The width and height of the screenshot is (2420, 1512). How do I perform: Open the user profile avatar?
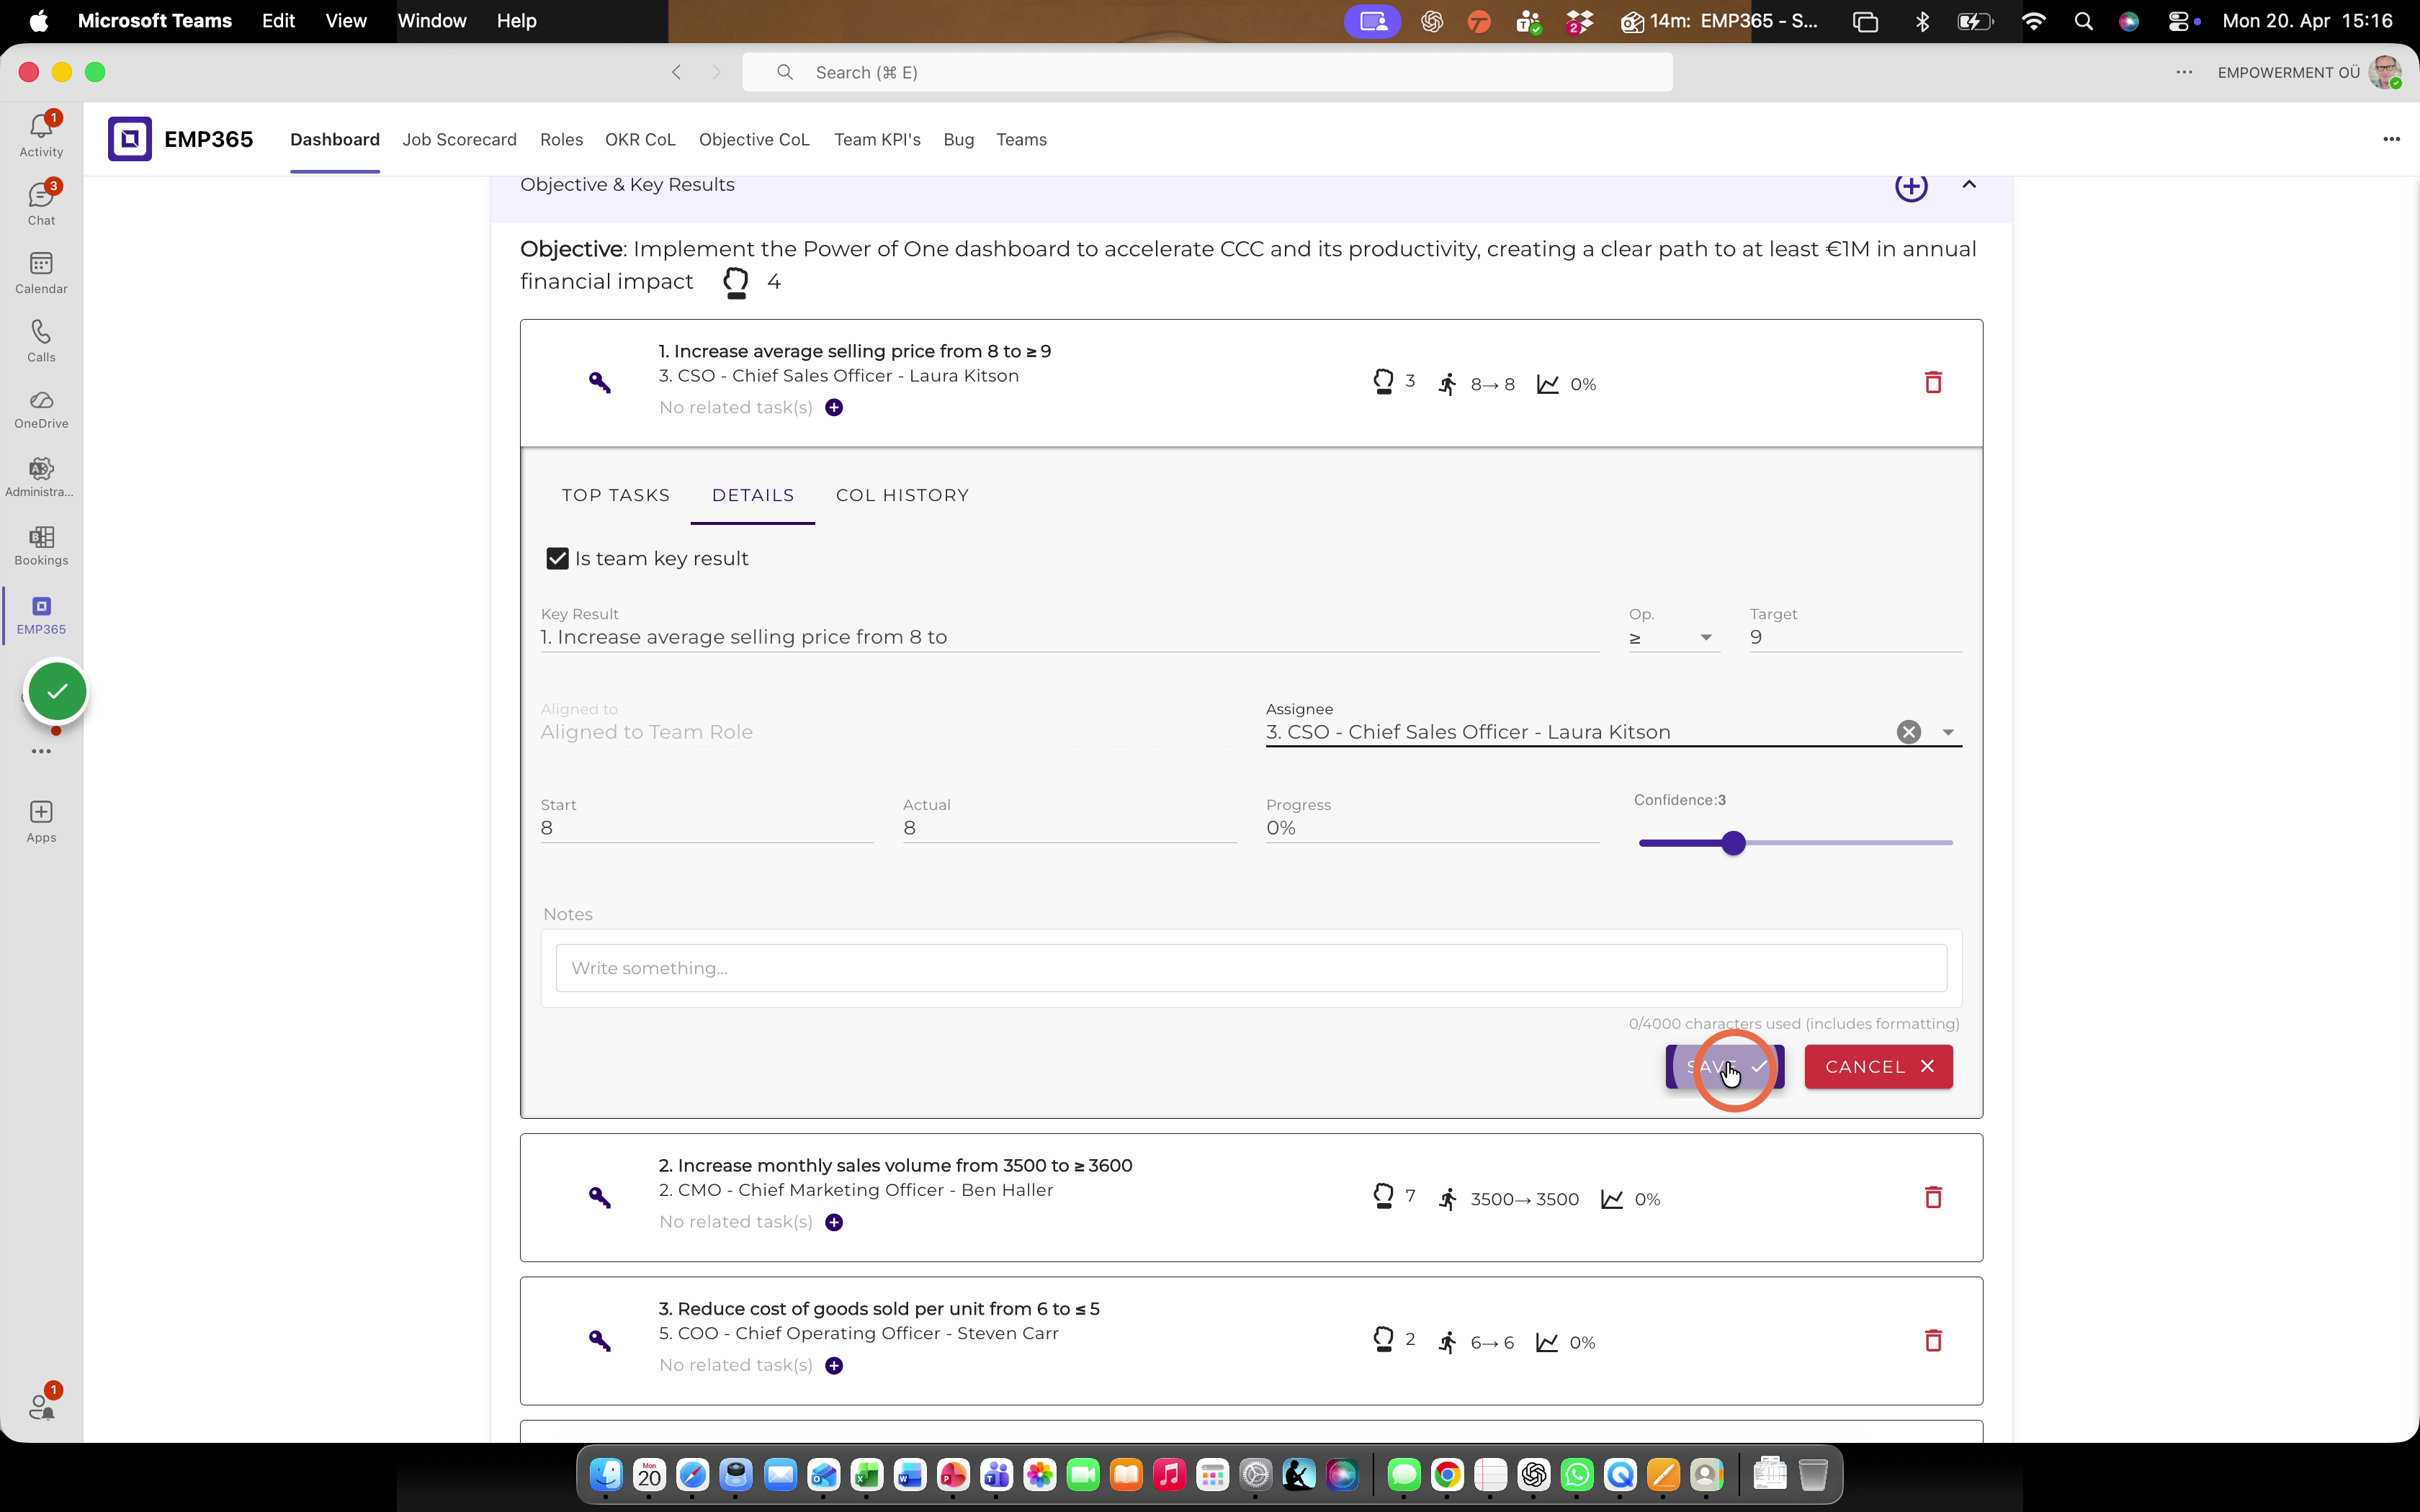(2385, 72)
